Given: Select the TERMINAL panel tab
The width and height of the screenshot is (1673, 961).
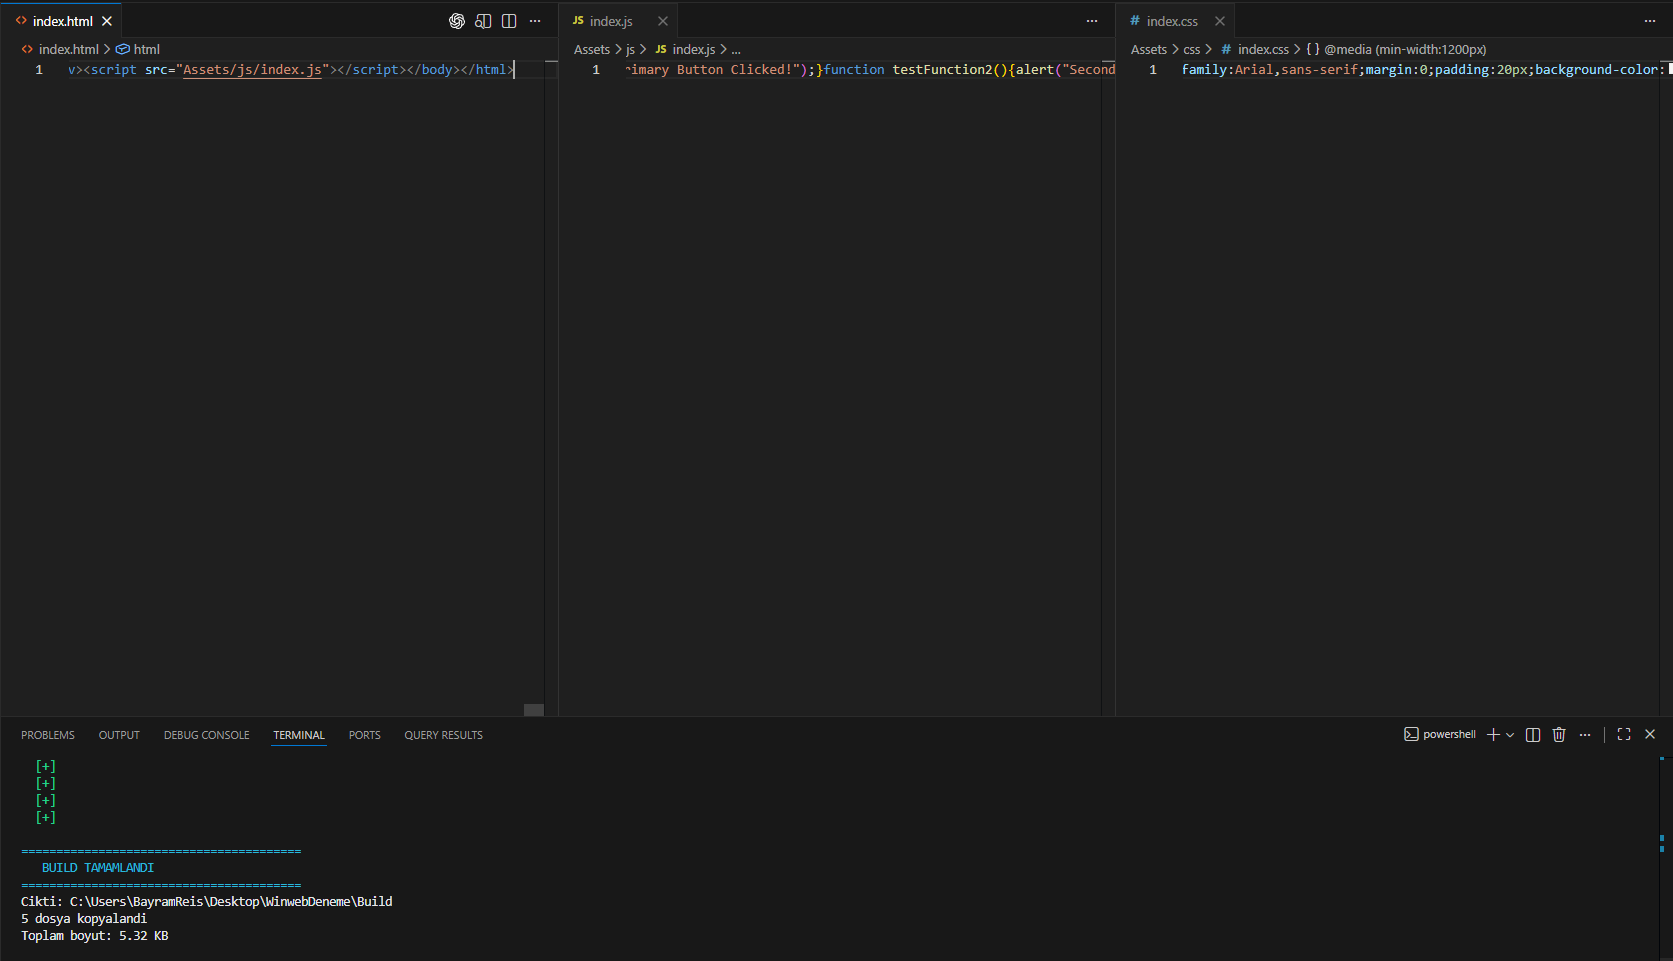Looking at the screenshot, I should [299, 735].
